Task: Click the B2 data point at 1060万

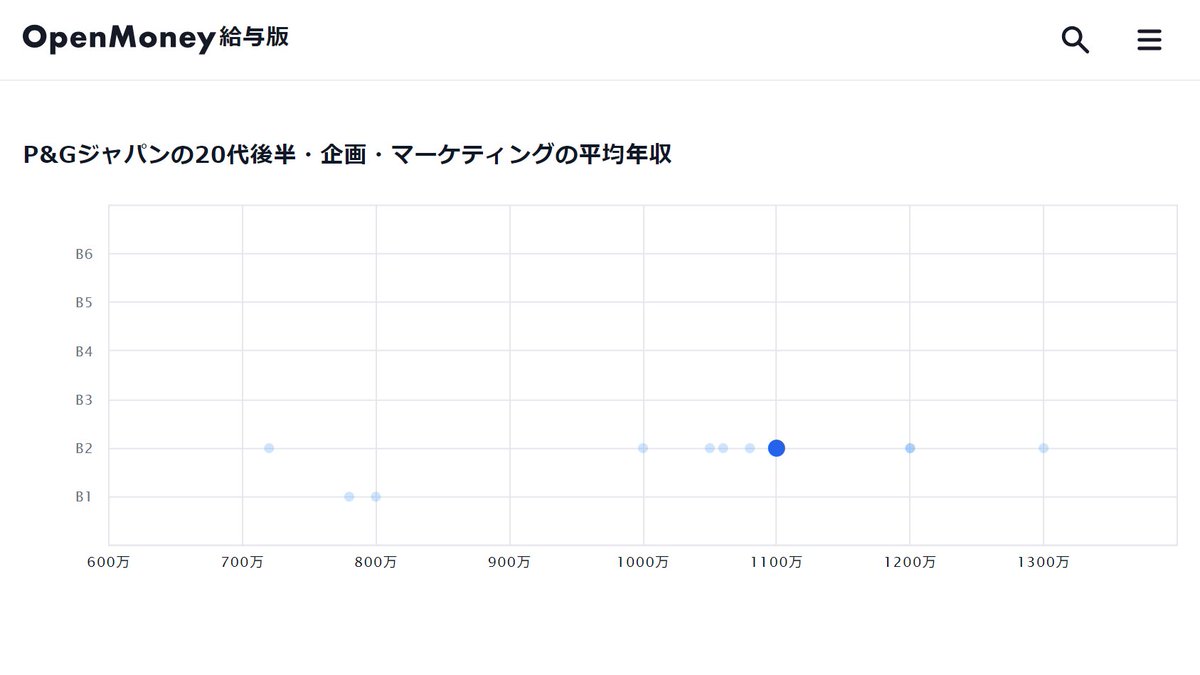Action: tap(723, 448)
